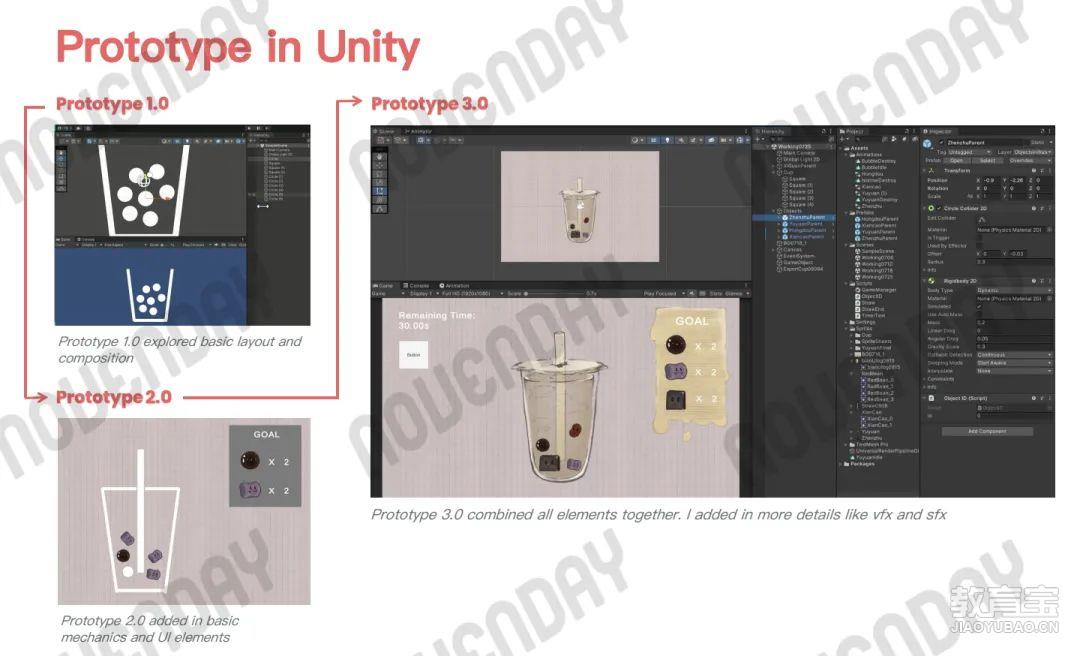Screen dimensions: 1080x656
Task: Select the TextMesh Pro folder in Project panel
Action: tap(868, 444)
